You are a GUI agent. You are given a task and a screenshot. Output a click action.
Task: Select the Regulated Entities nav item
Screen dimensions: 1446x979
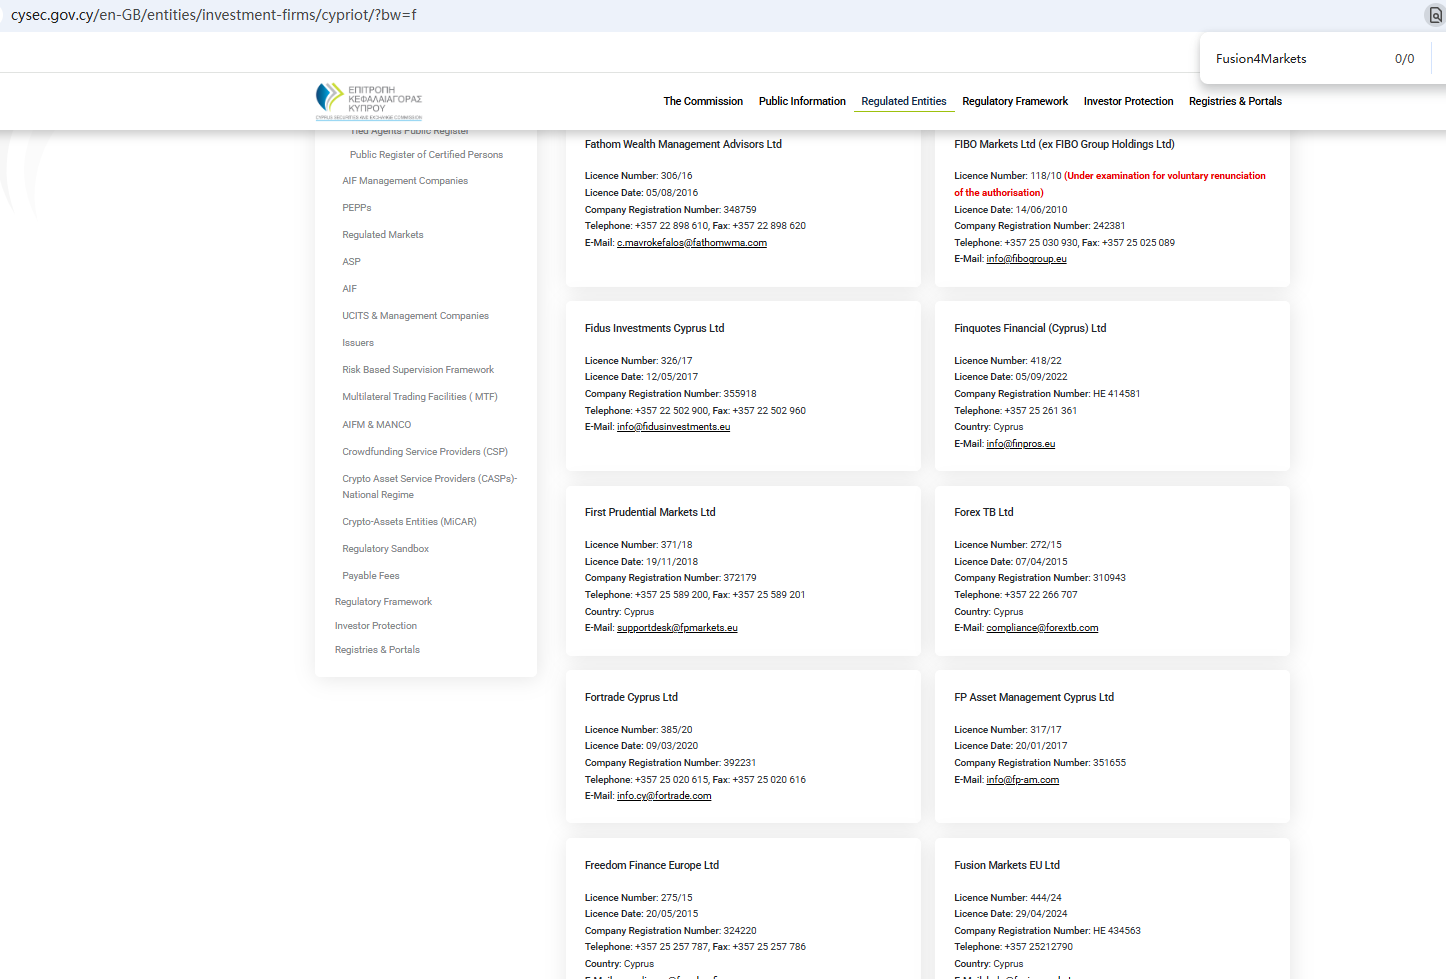903,101
